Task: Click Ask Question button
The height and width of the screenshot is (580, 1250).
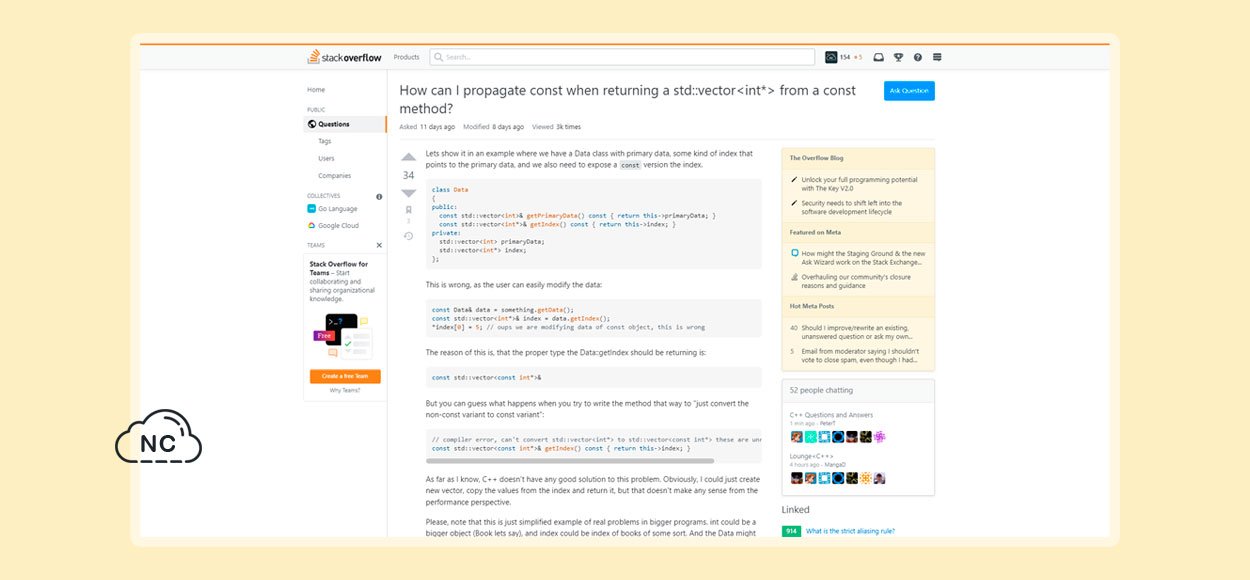Action: click(x=909, y=91)
